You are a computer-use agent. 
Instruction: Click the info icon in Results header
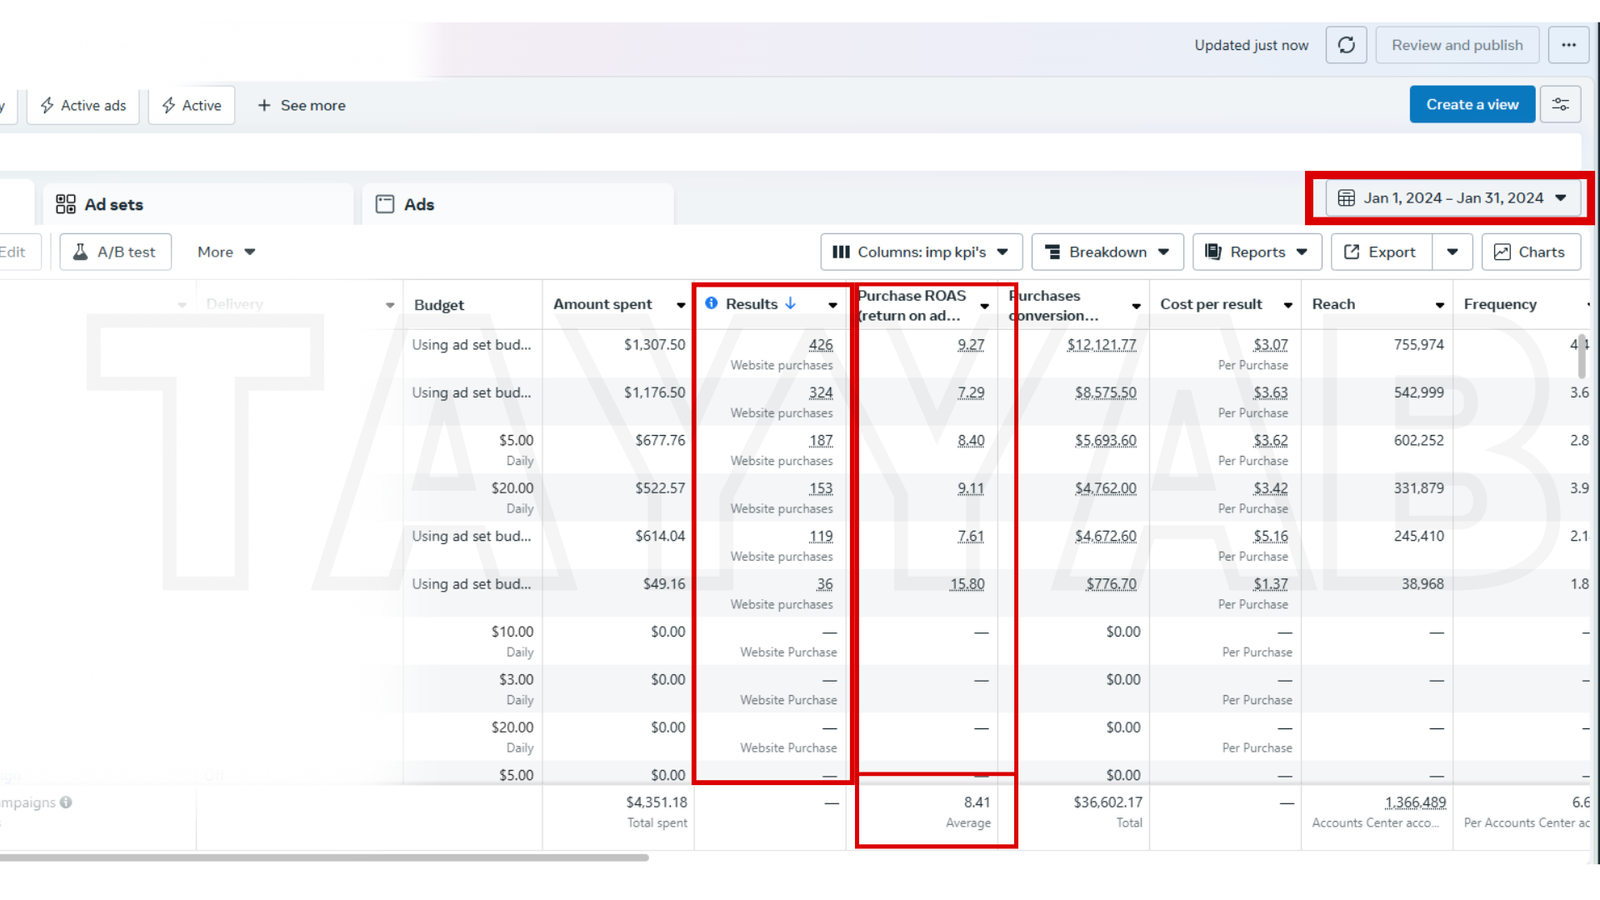pos(711,303)
